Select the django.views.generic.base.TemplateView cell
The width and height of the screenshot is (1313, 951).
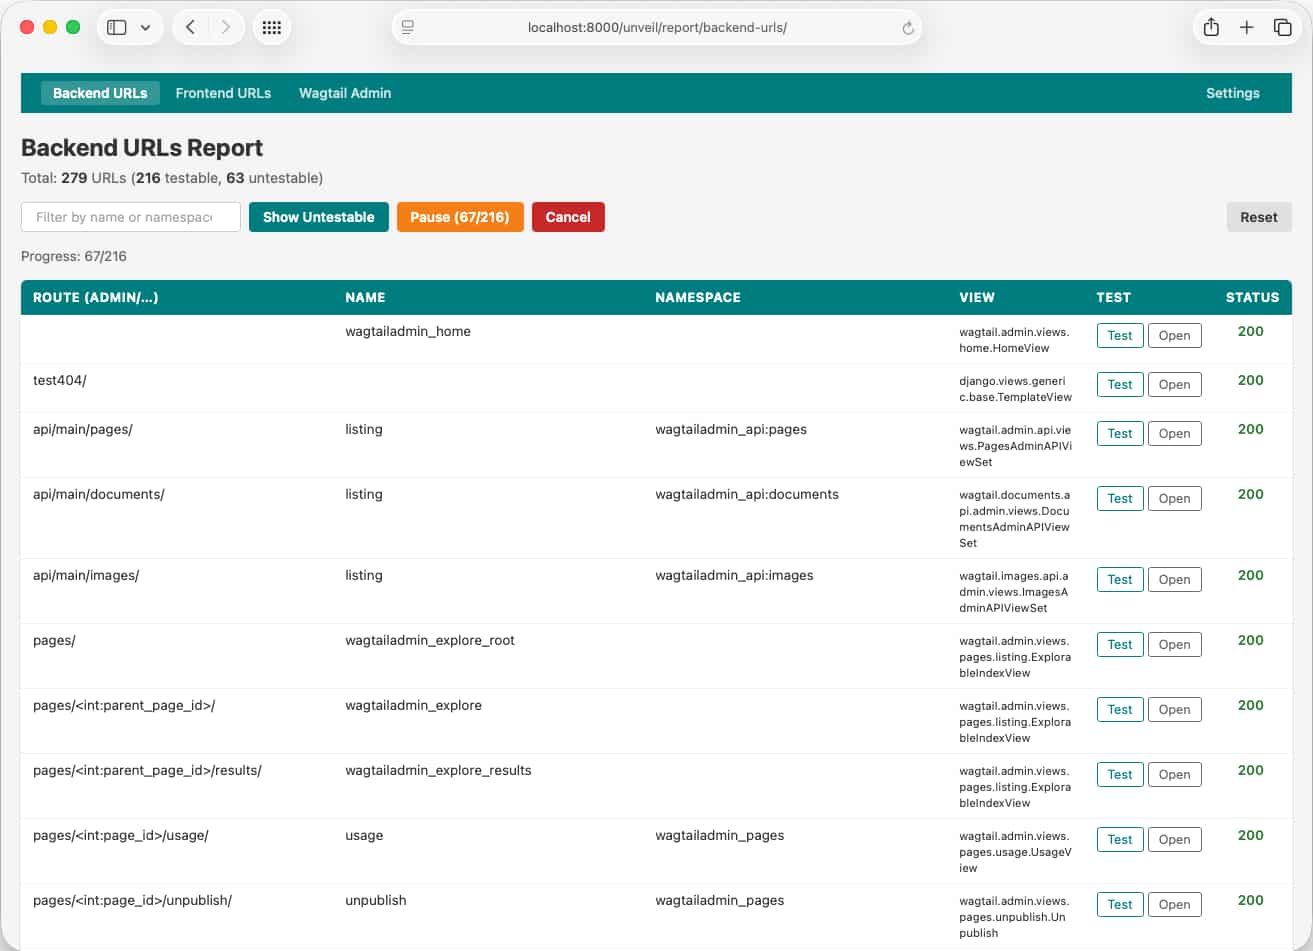1015,389
